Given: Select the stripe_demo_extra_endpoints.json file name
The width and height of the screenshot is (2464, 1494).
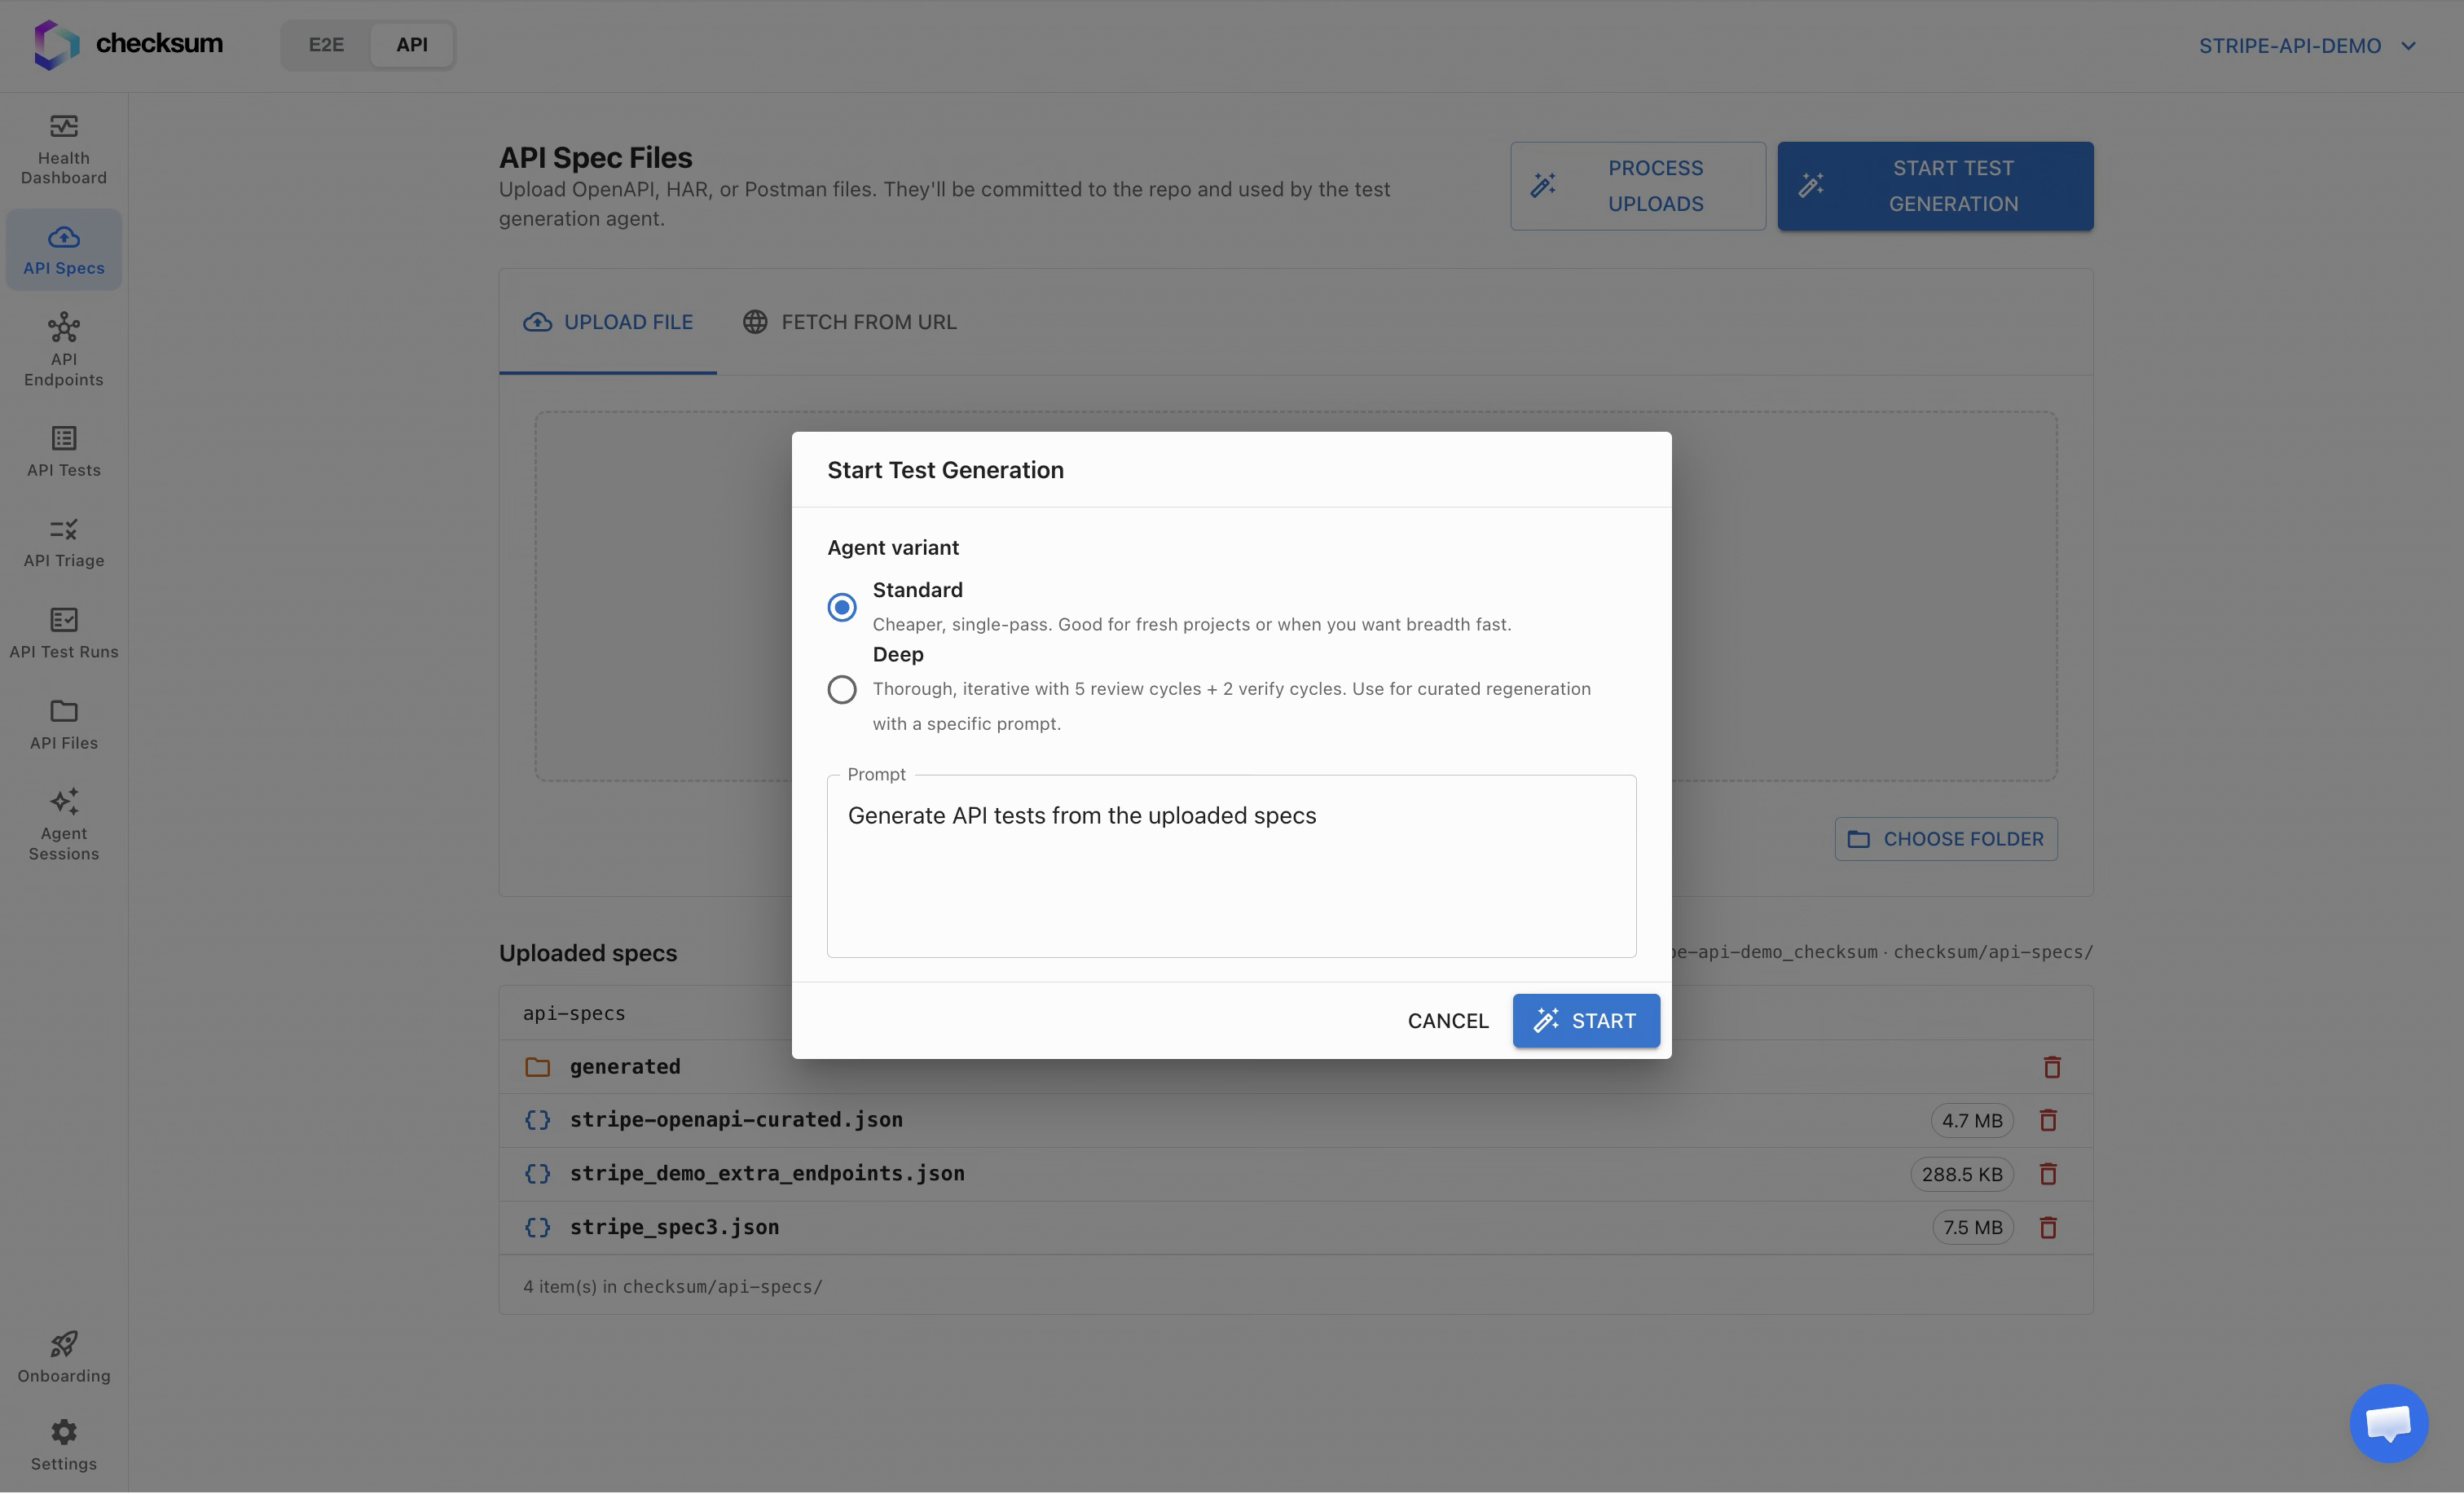Looking at the screenshot, I should 767,1174.
